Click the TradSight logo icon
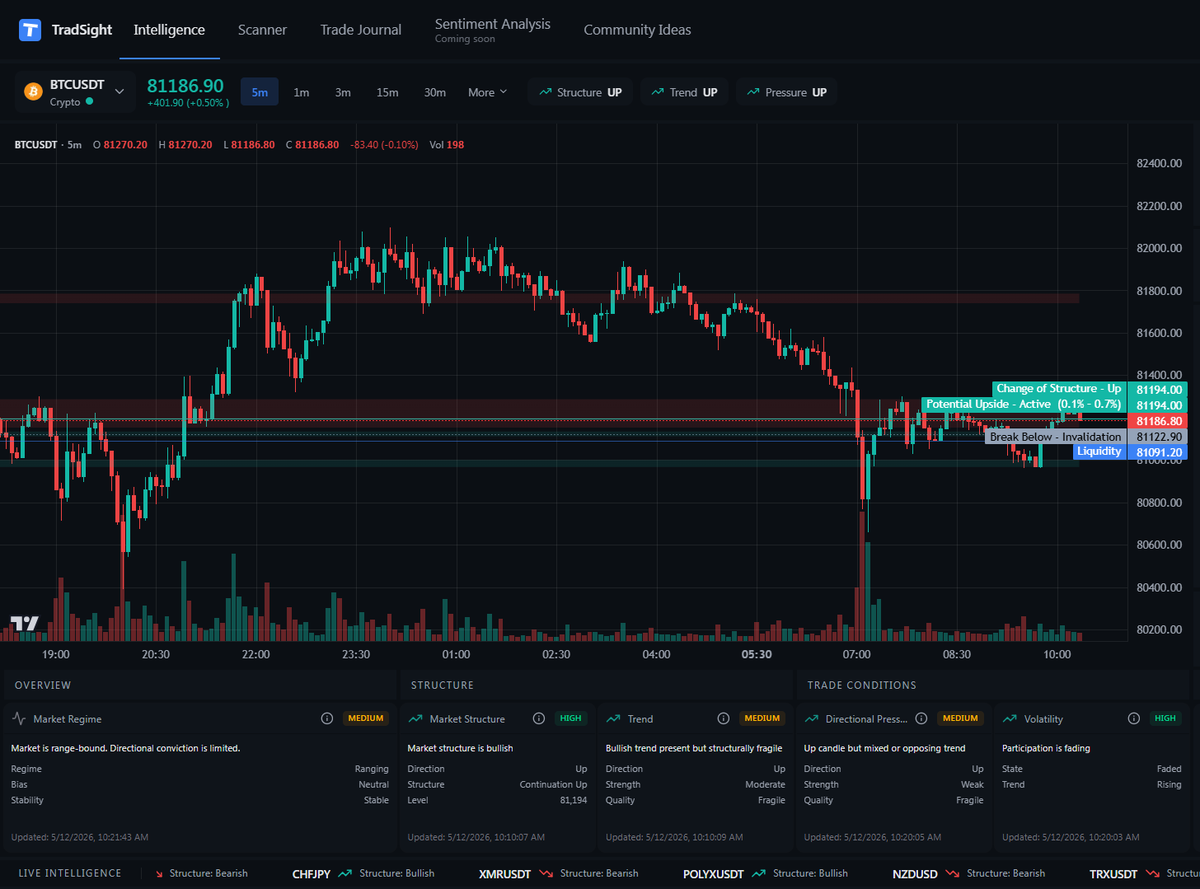The width and height of the screenshot is (1200, 889). click(30, 30)
